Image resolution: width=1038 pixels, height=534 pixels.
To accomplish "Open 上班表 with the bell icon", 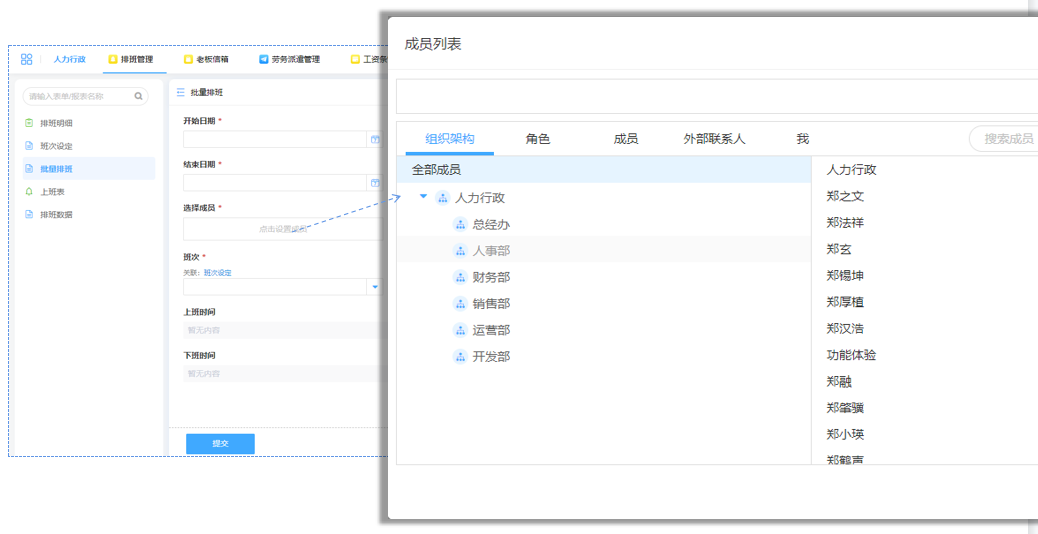I will click(54, 191).
